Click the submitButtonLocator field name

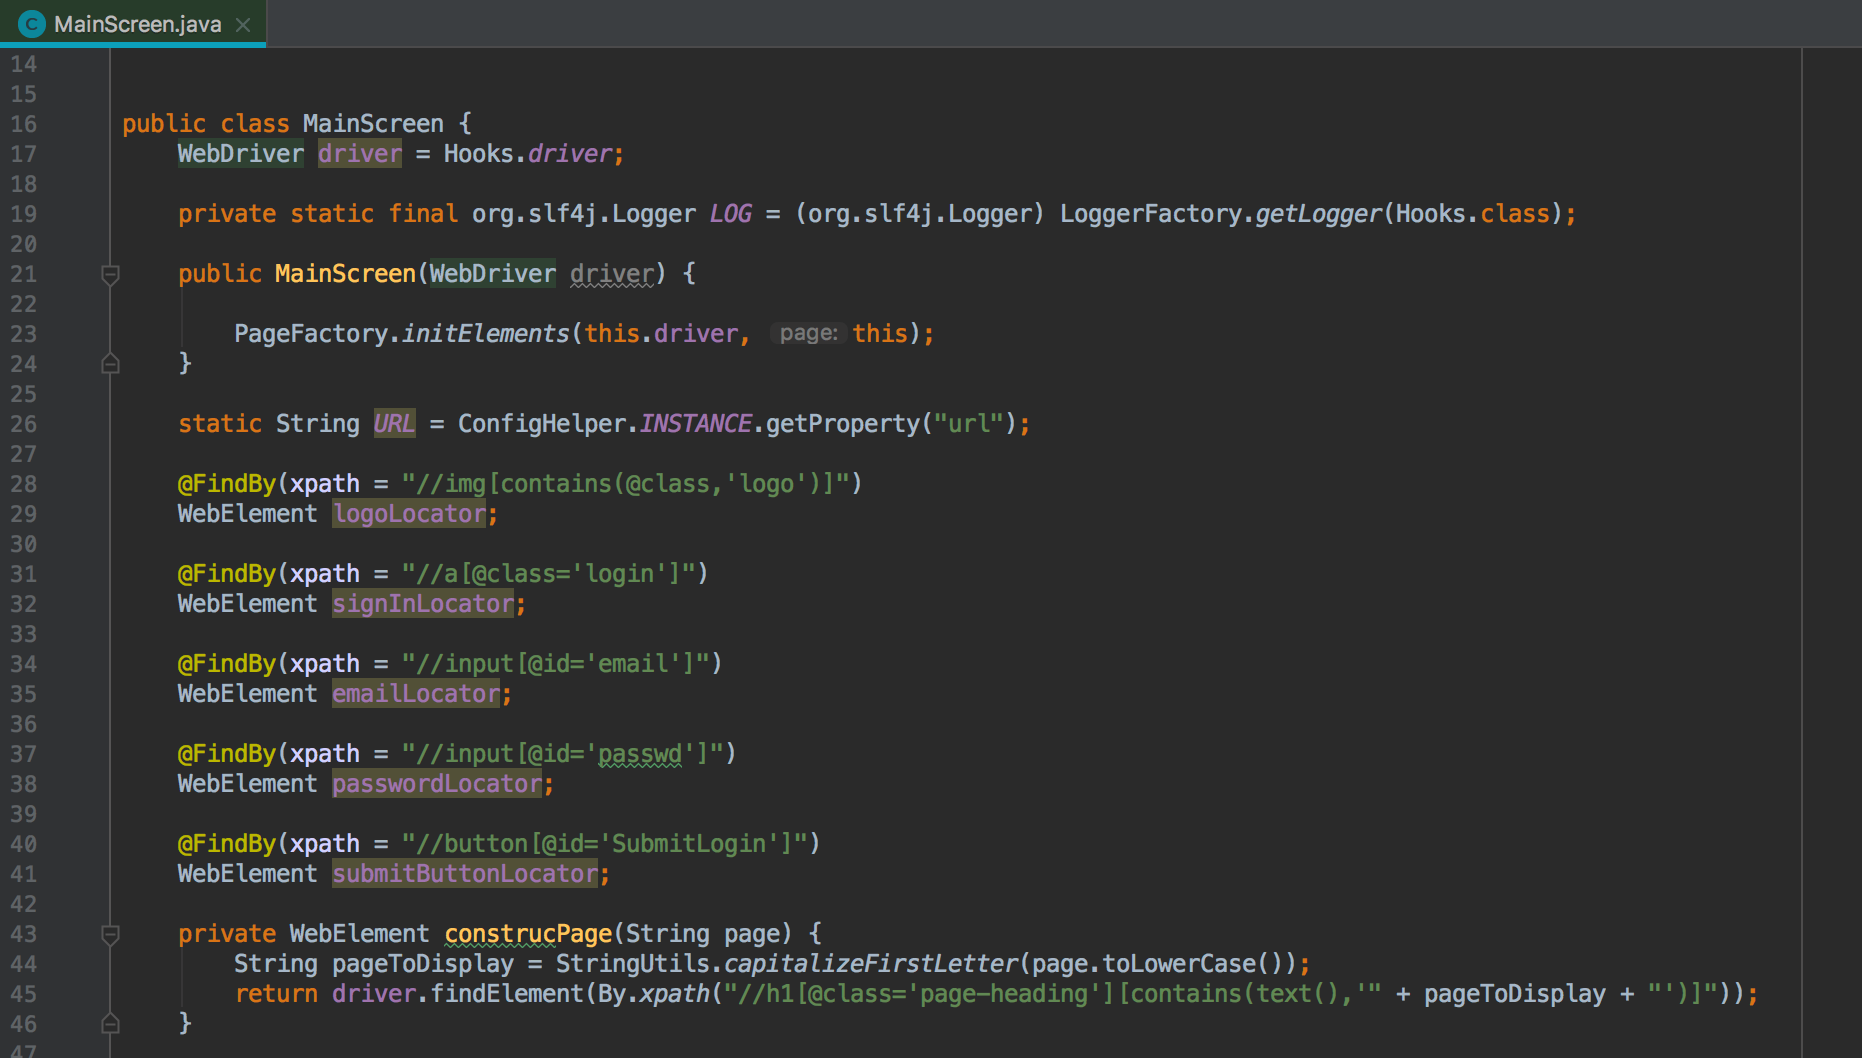click(x=464, y=874)
